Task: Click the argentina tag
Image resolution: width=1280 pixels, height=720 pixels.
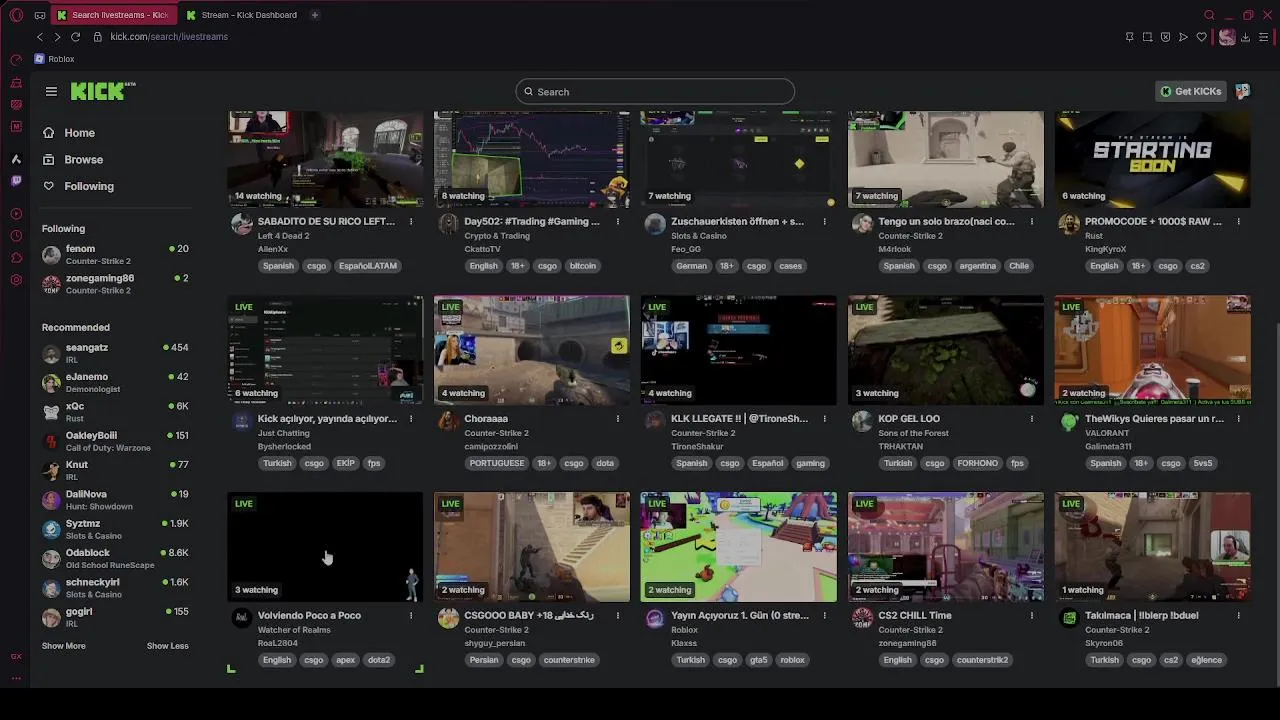Action: coord(977,266)
